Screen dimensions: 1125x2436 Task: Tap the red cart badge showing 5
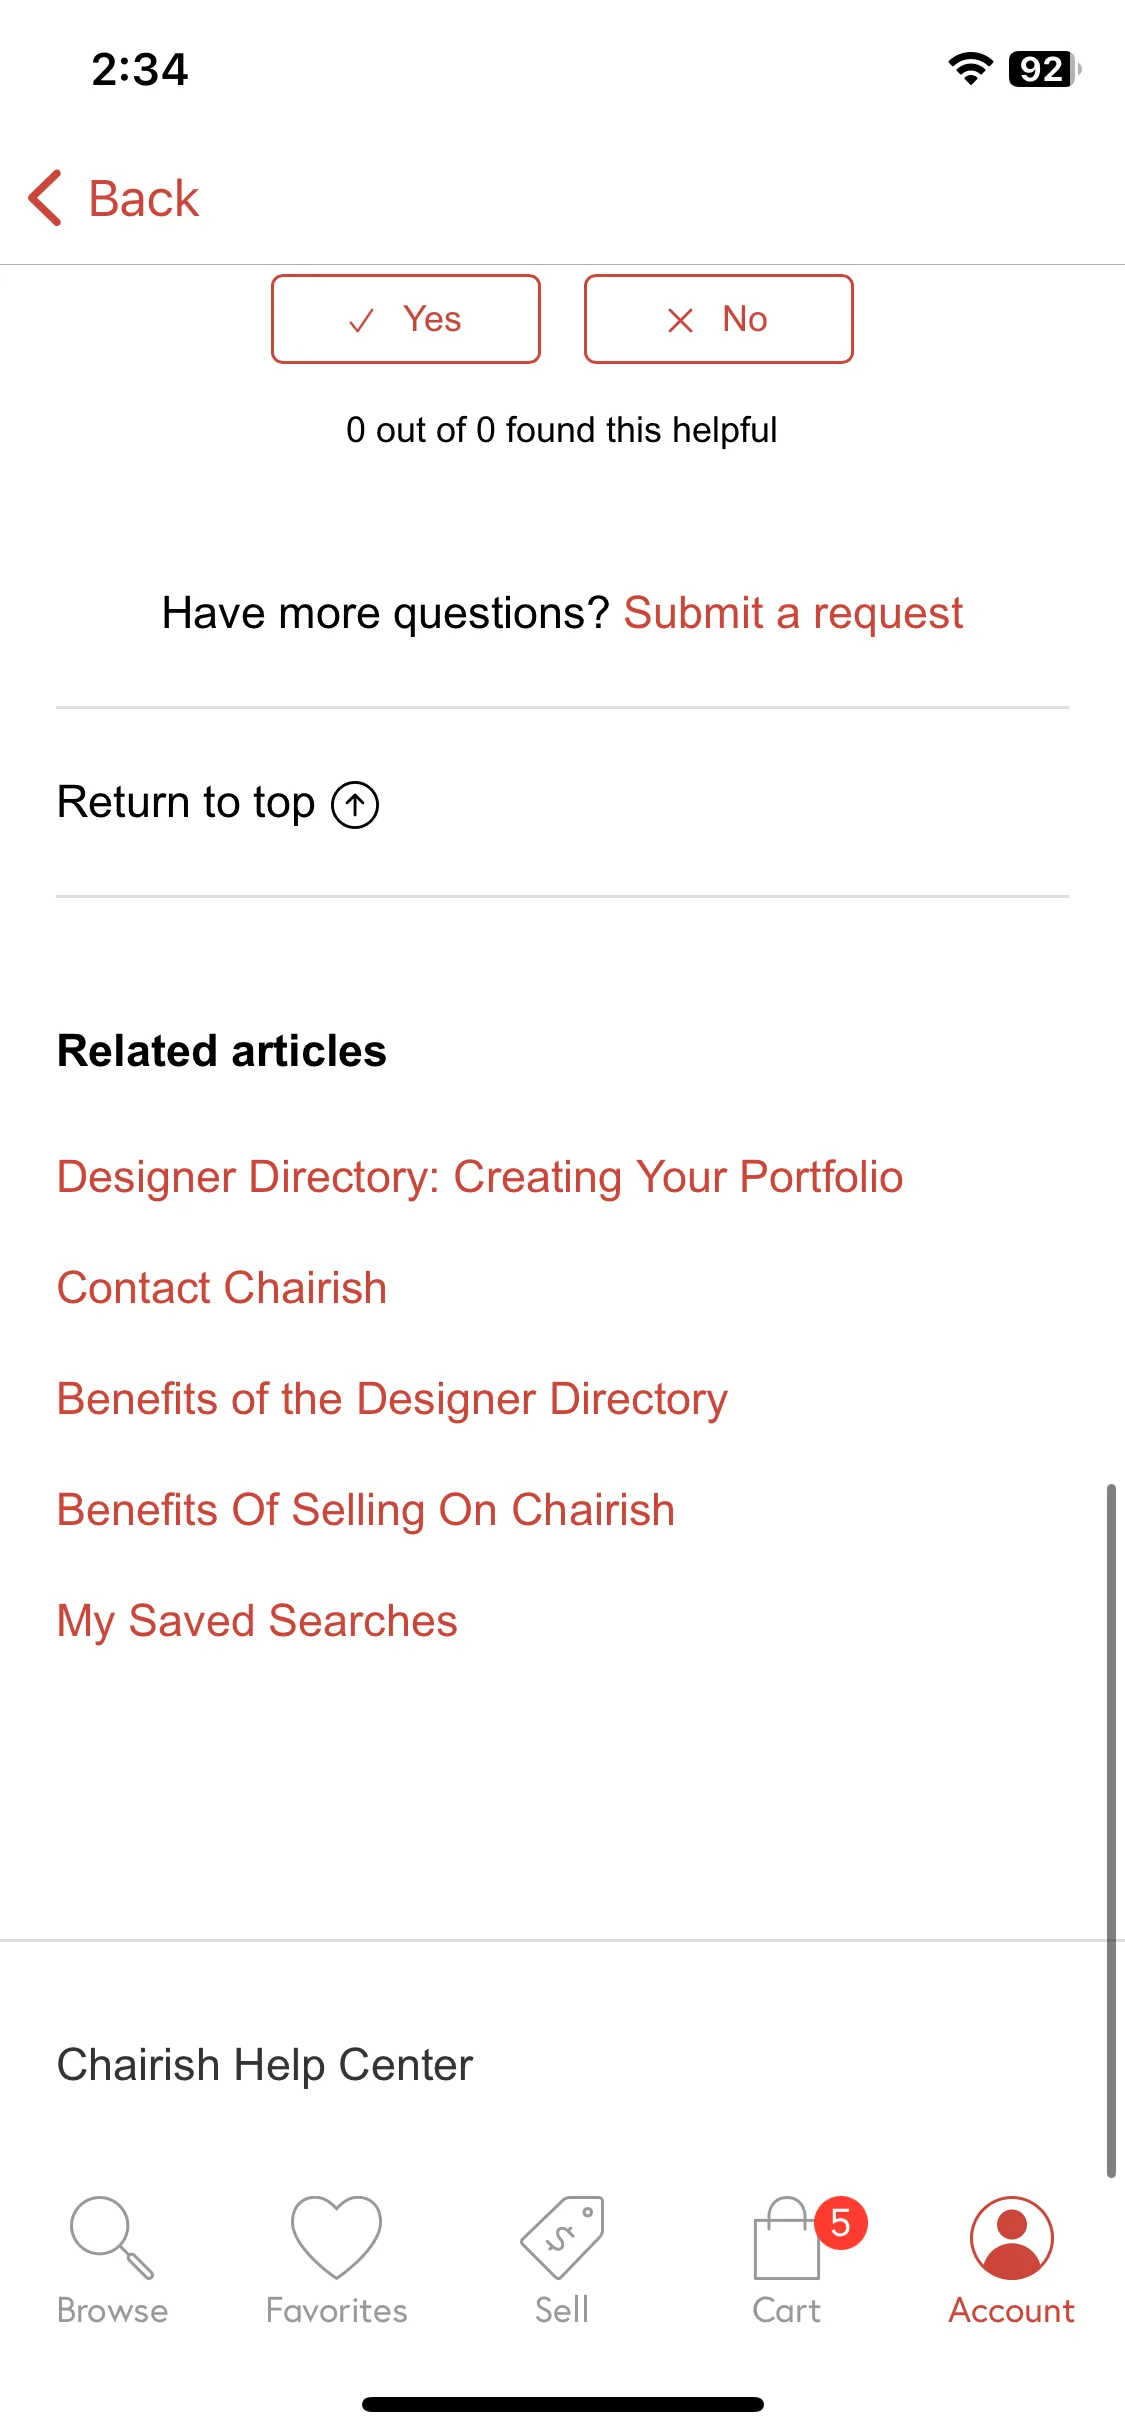pos(841,2223)
